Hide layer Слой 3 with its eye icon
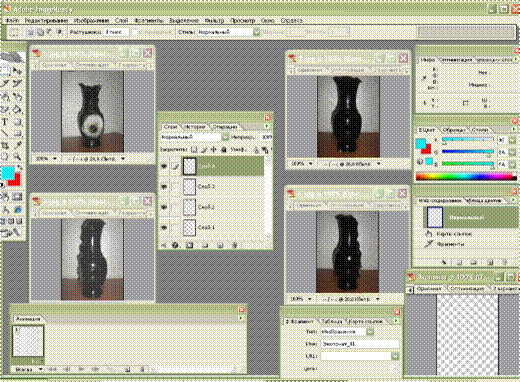520x382 pixels. [164, 187]
